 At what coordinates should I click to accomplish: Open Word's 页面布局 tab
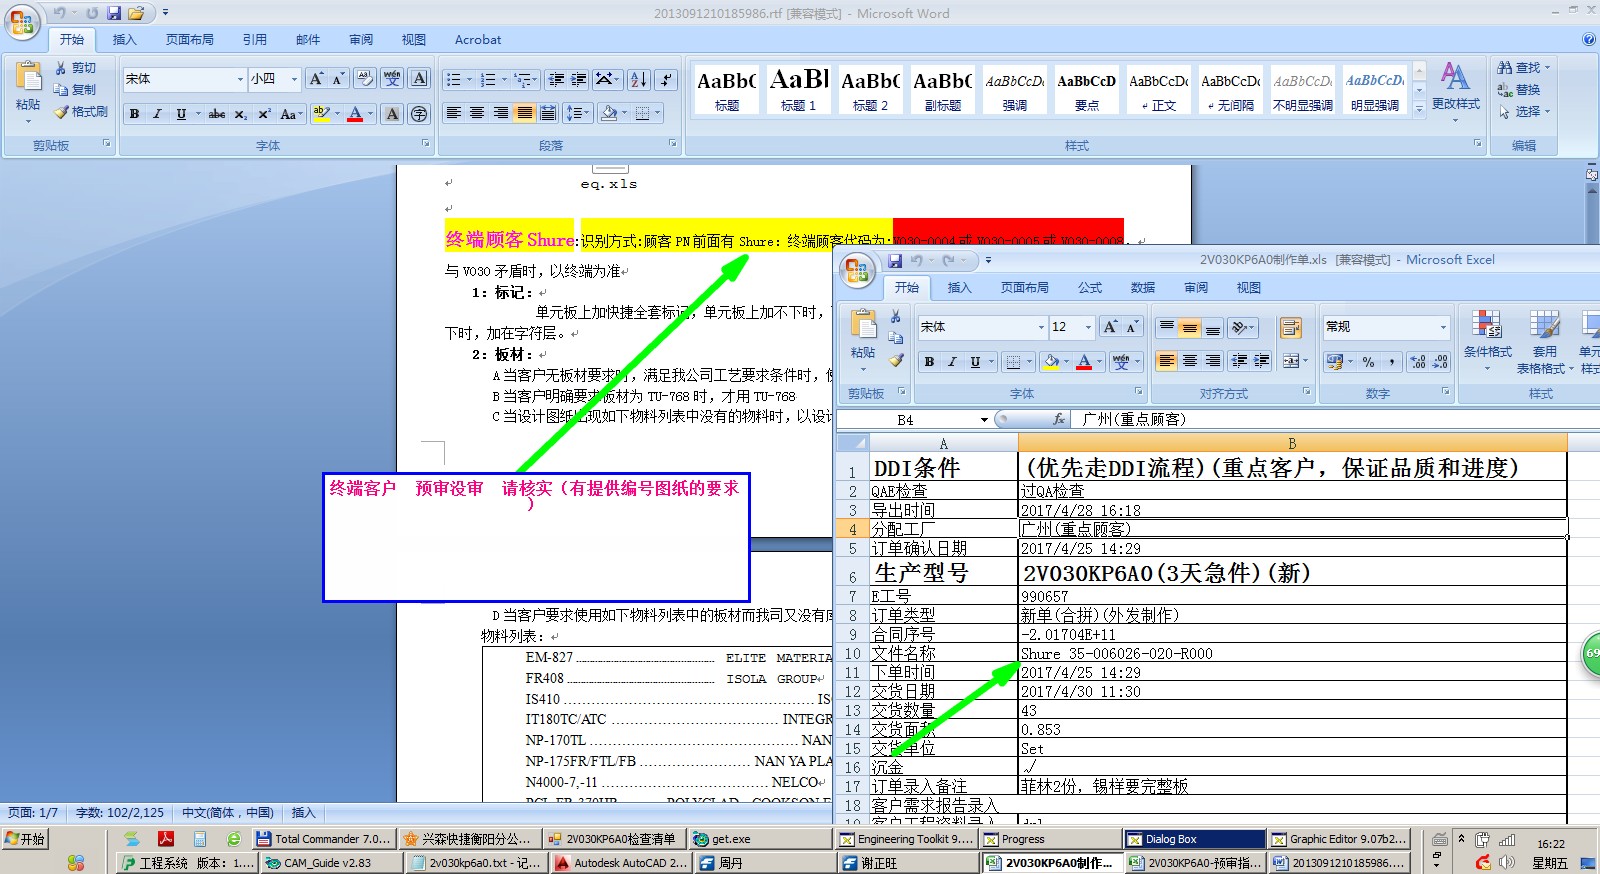(x=190, y=40)
